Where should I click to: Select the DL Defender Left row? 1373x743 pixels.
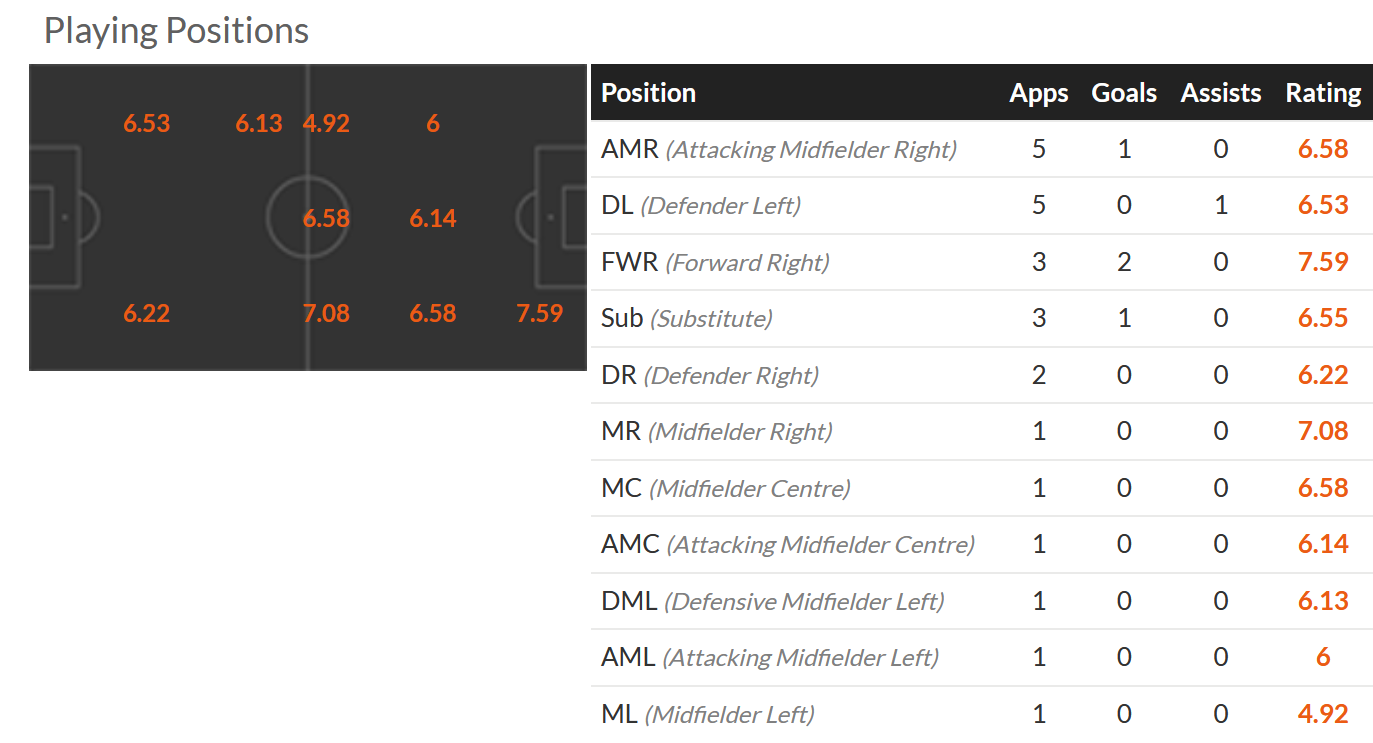coord(700,206)
